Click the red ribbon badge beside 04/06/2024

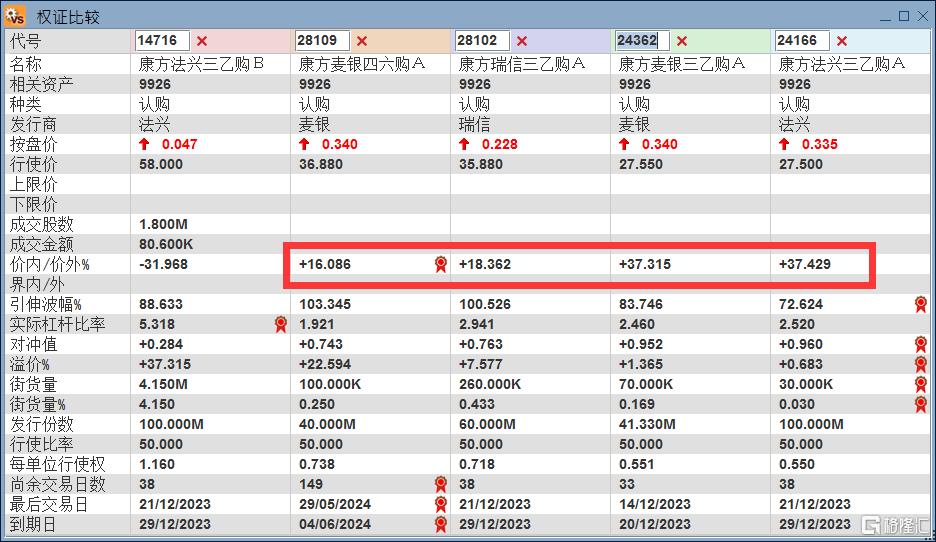point(441,524)
